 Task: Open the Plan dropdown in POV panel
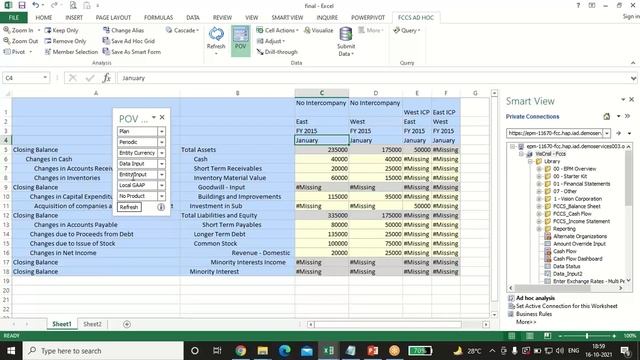tap(162, 131)
